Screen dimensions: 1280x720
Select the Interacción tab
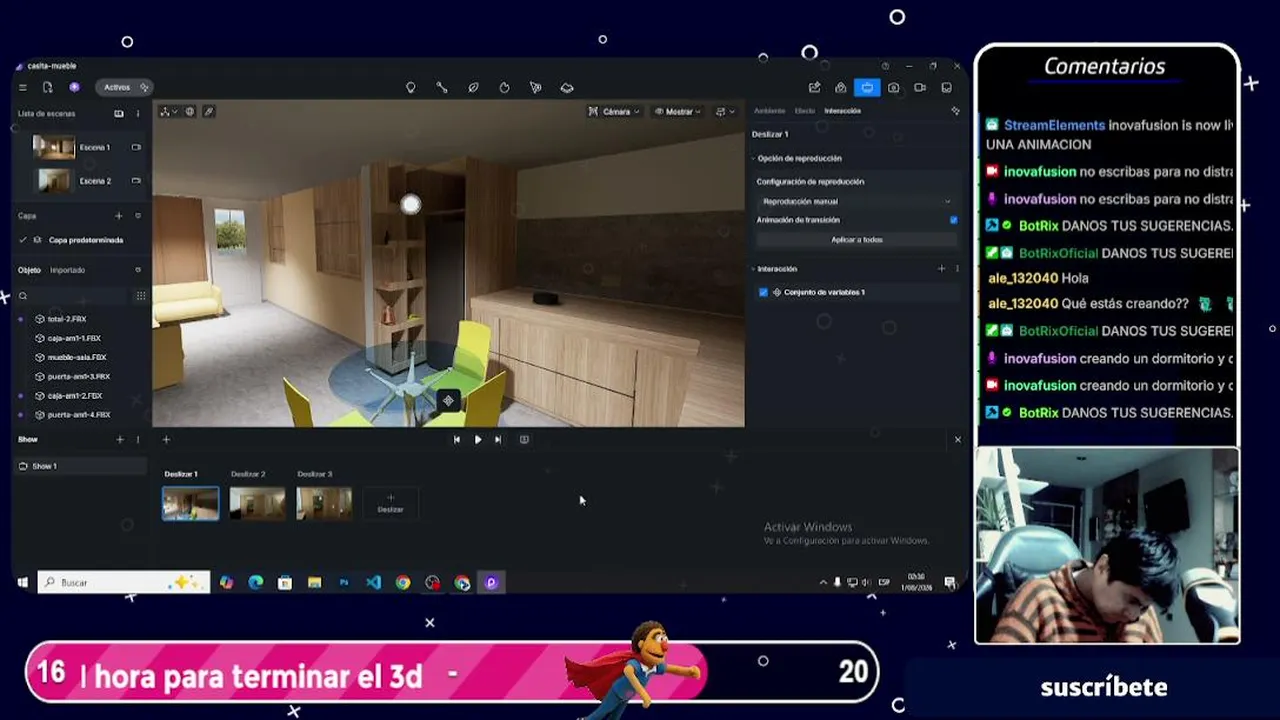(x=842, y=111)
